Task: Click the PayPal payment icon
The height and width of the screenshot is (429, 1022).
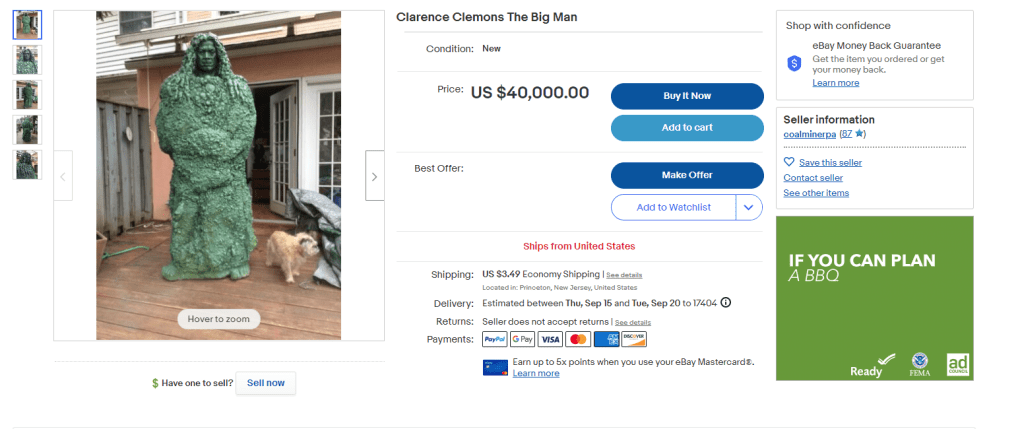Action: coord(495,339)
